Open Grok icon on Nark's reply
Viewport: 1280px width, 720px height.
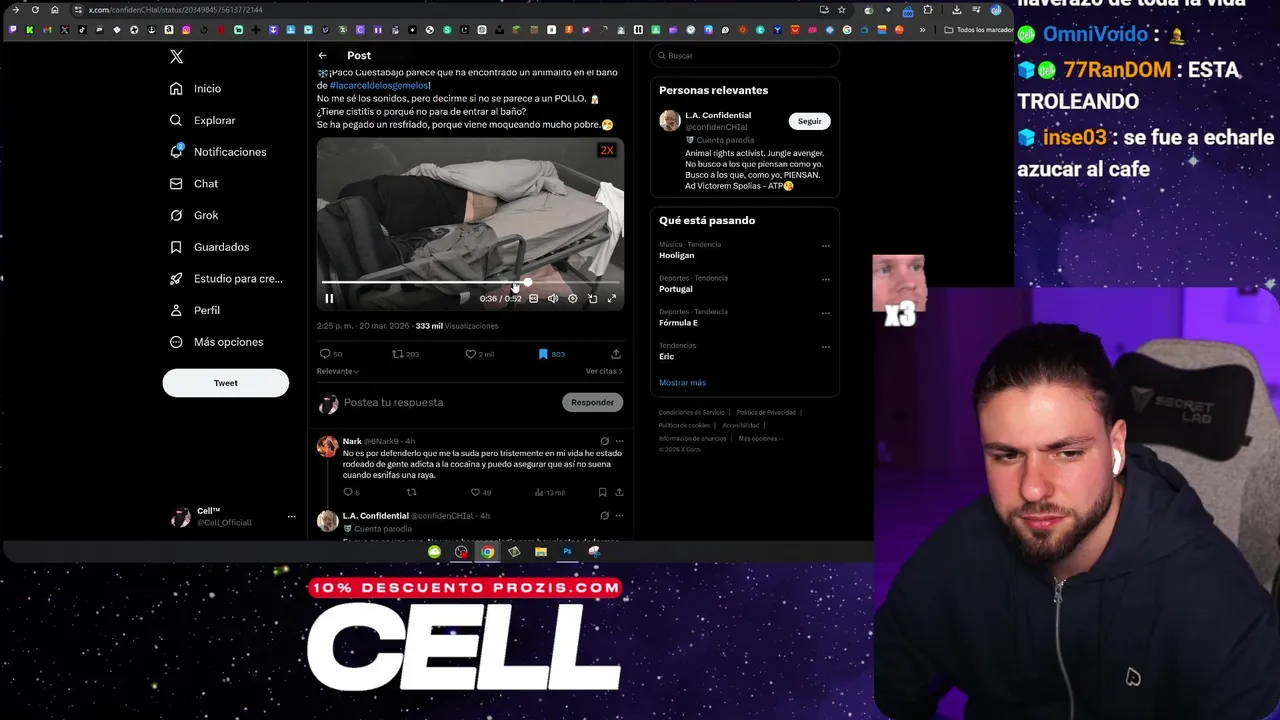[604, 441]
